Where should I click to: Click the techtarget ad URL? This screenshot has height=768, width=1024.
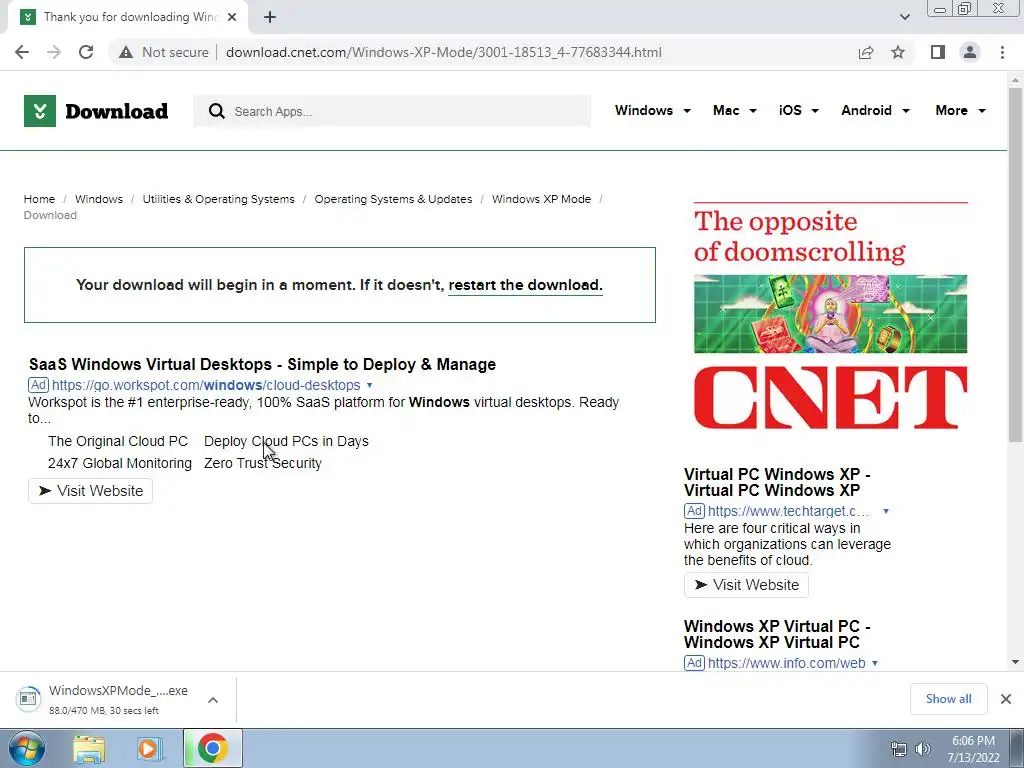(788, 511)
